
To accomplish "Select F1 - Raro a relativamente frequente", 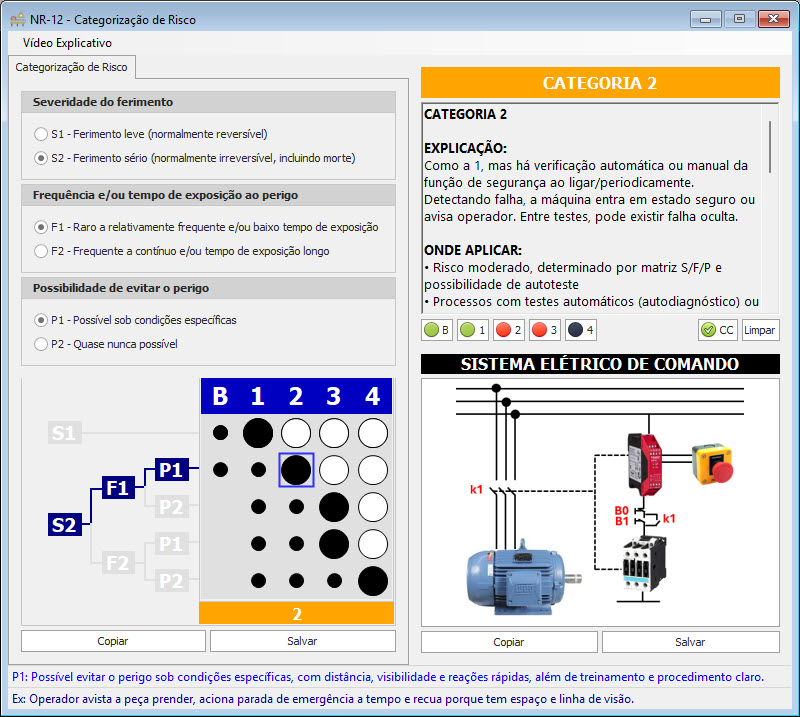I will 206,227.
